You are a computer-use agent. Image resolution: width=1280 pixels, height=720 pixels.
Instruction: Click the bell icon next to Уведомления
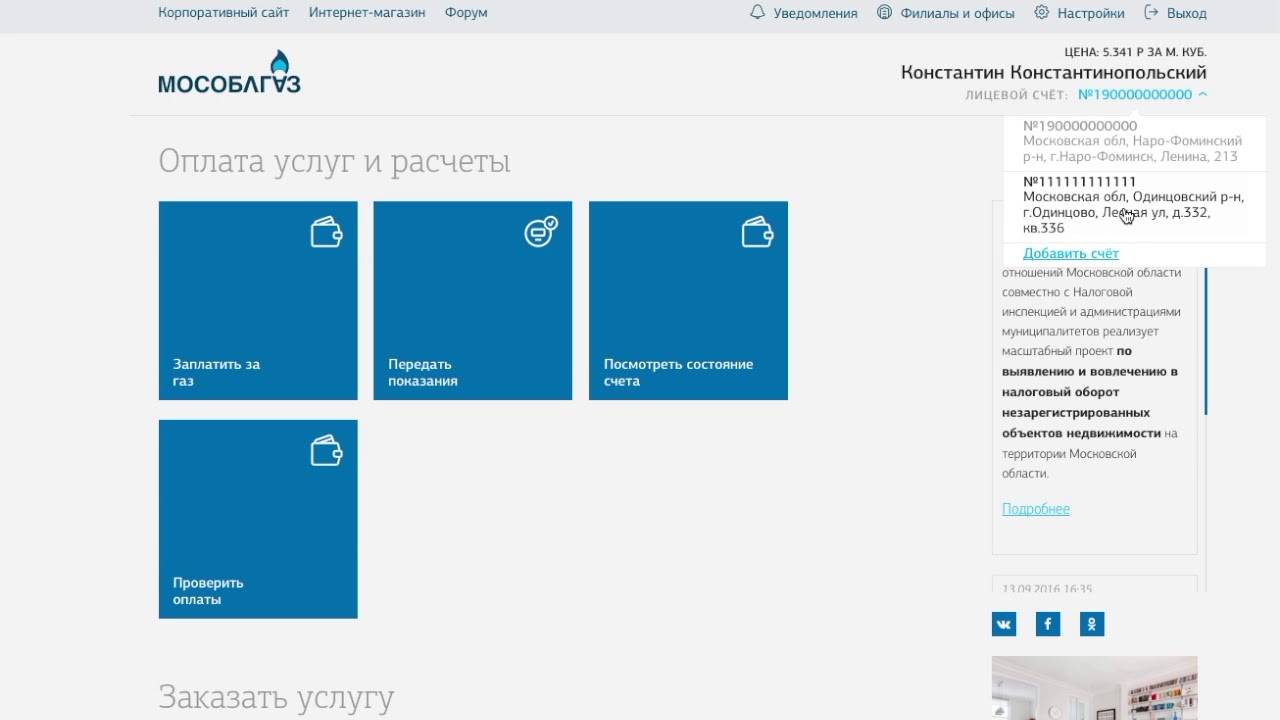tap(757, 13)
